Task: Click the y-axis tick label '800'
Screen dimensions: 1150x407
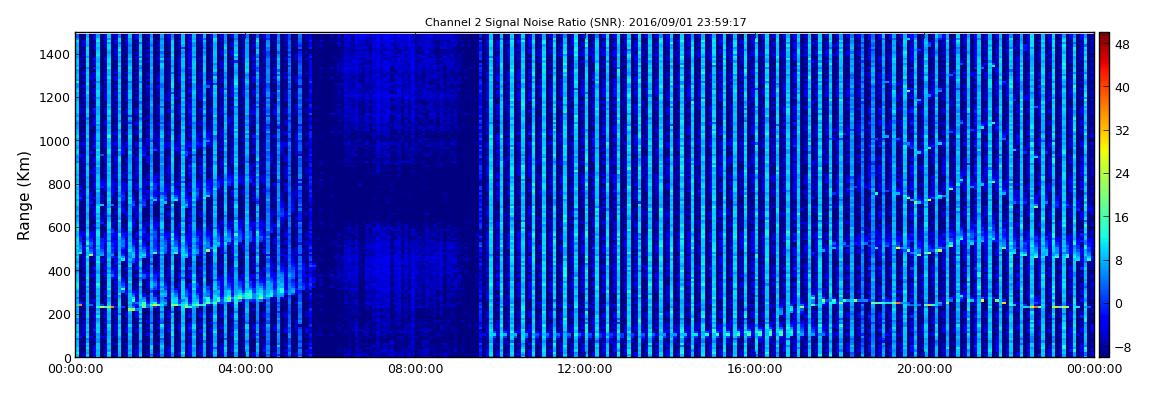Action: (x=59, y=184)
